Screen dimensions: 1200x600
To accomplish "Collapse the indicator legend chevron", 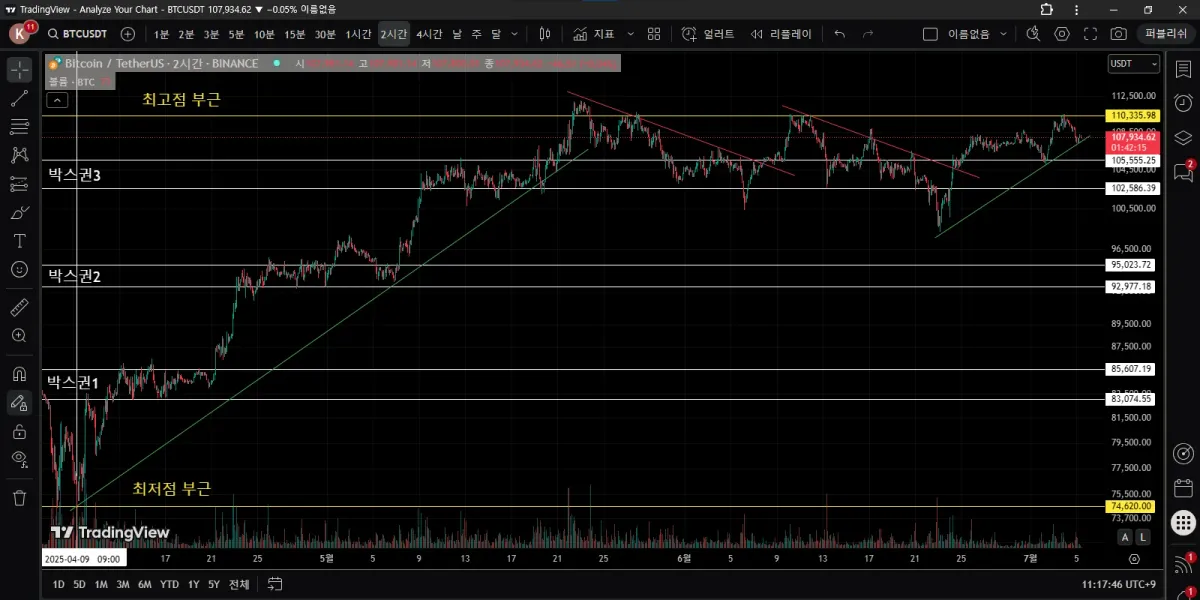I will pyautogui.click(x=57, y=100).
